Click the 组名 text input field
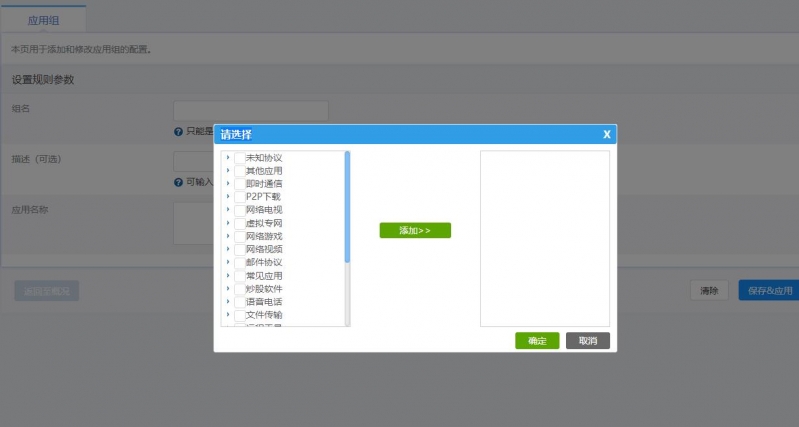 (x=251, y=110)
